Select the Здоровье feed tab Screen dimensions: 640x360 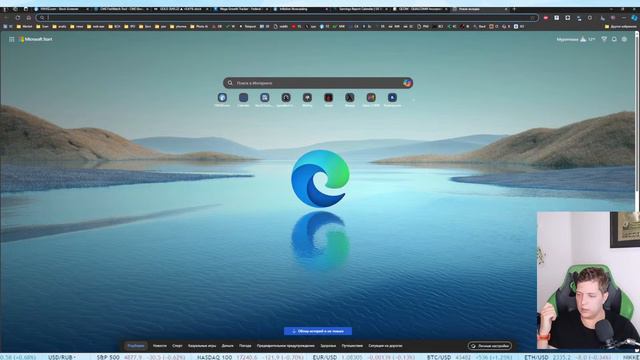click(x=328, y=346)
